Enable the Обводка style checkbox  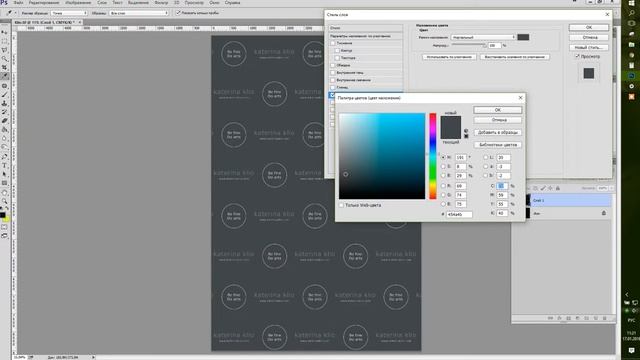[333, 65]
